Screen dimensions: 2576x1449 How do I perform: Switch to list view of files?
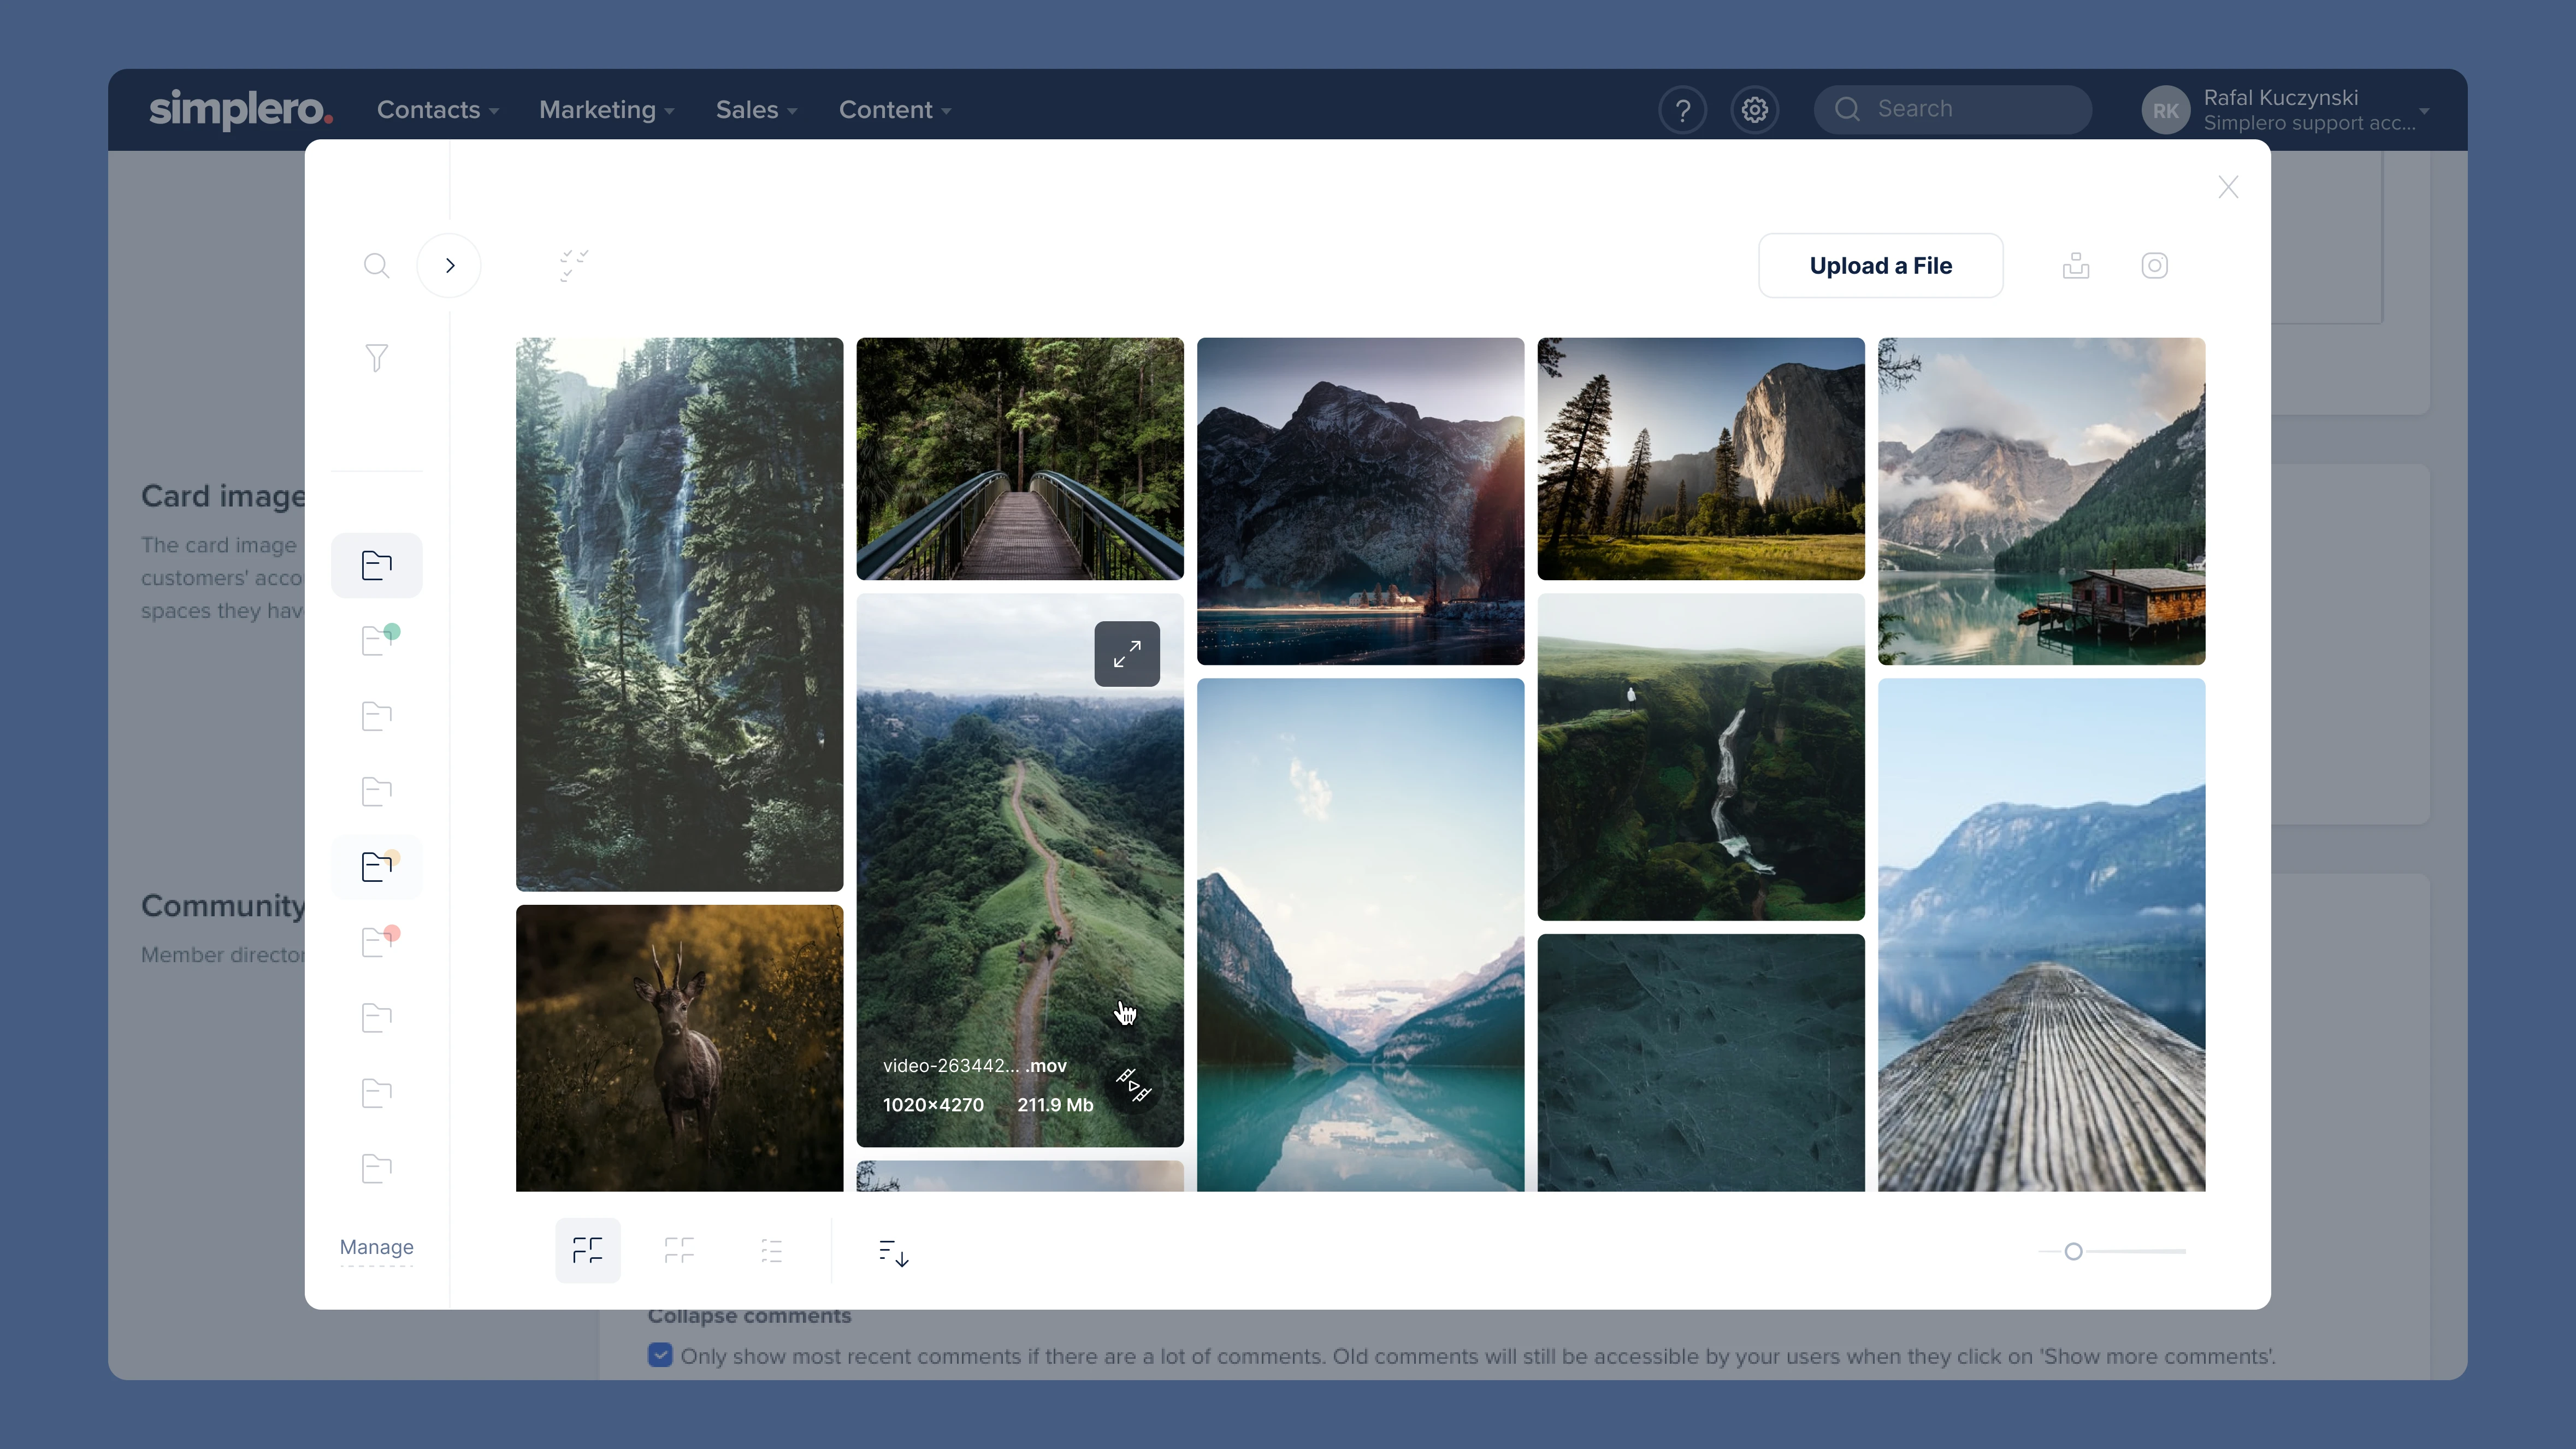[x=771, y=1250]
